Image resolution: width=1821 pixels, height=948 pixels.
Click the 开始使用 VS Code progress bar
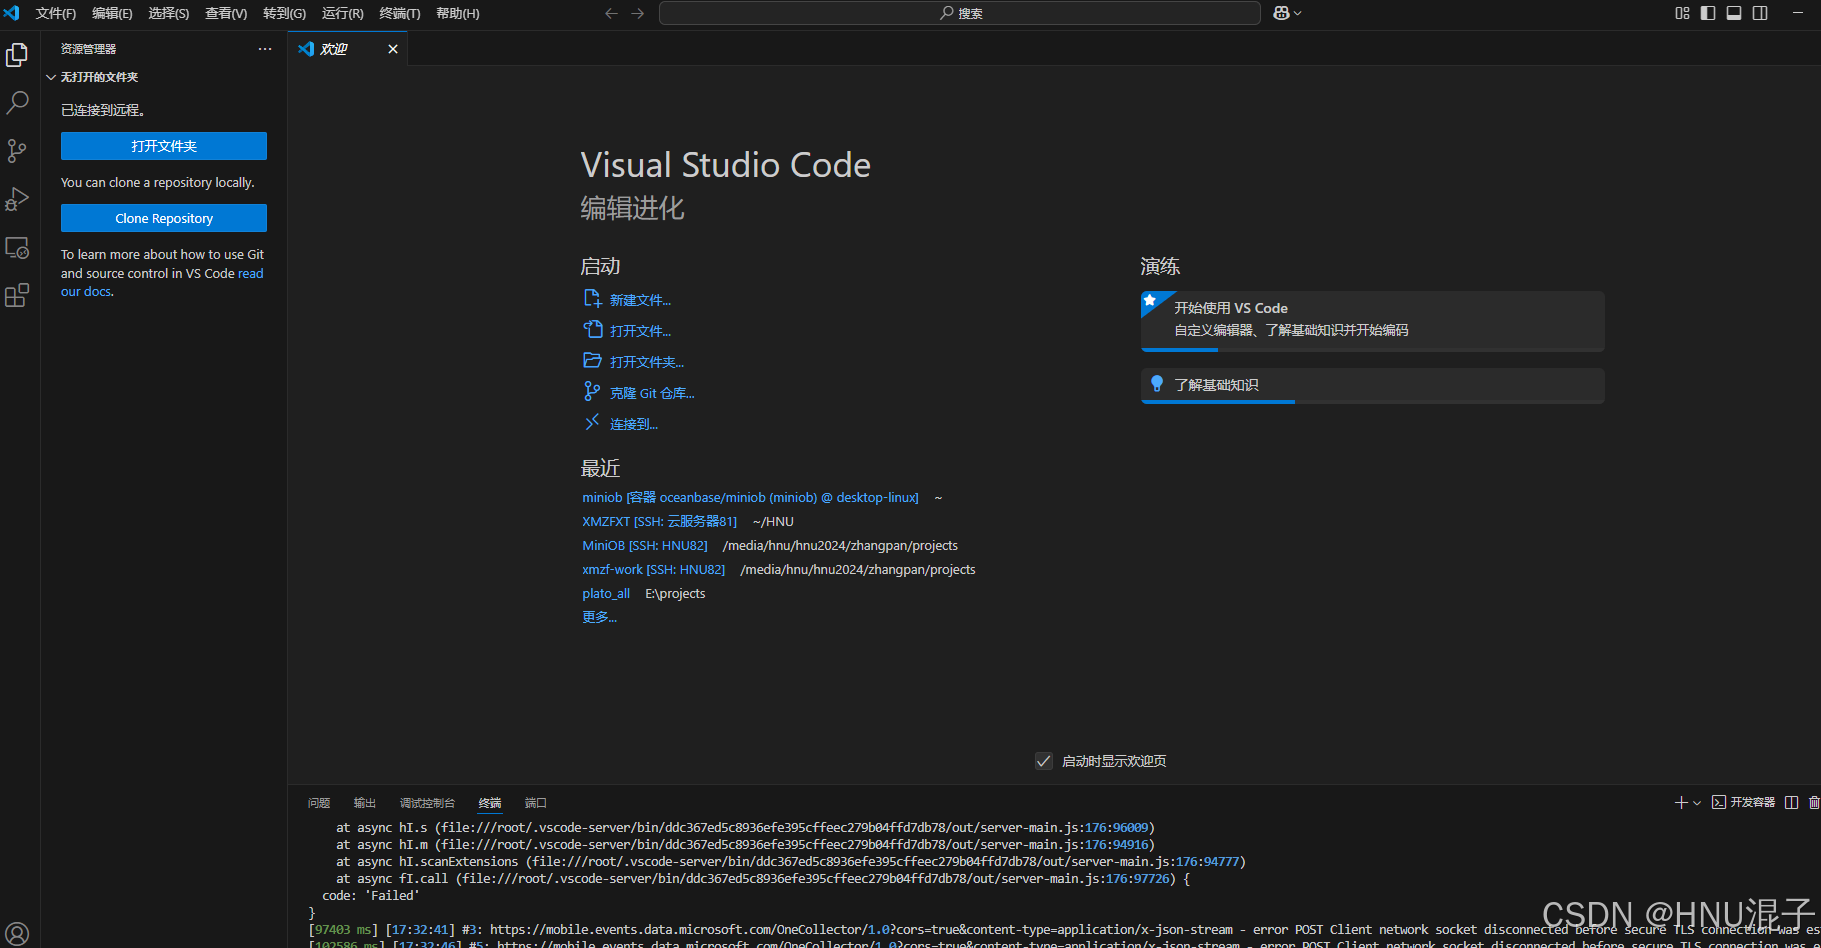point(1180,352)
